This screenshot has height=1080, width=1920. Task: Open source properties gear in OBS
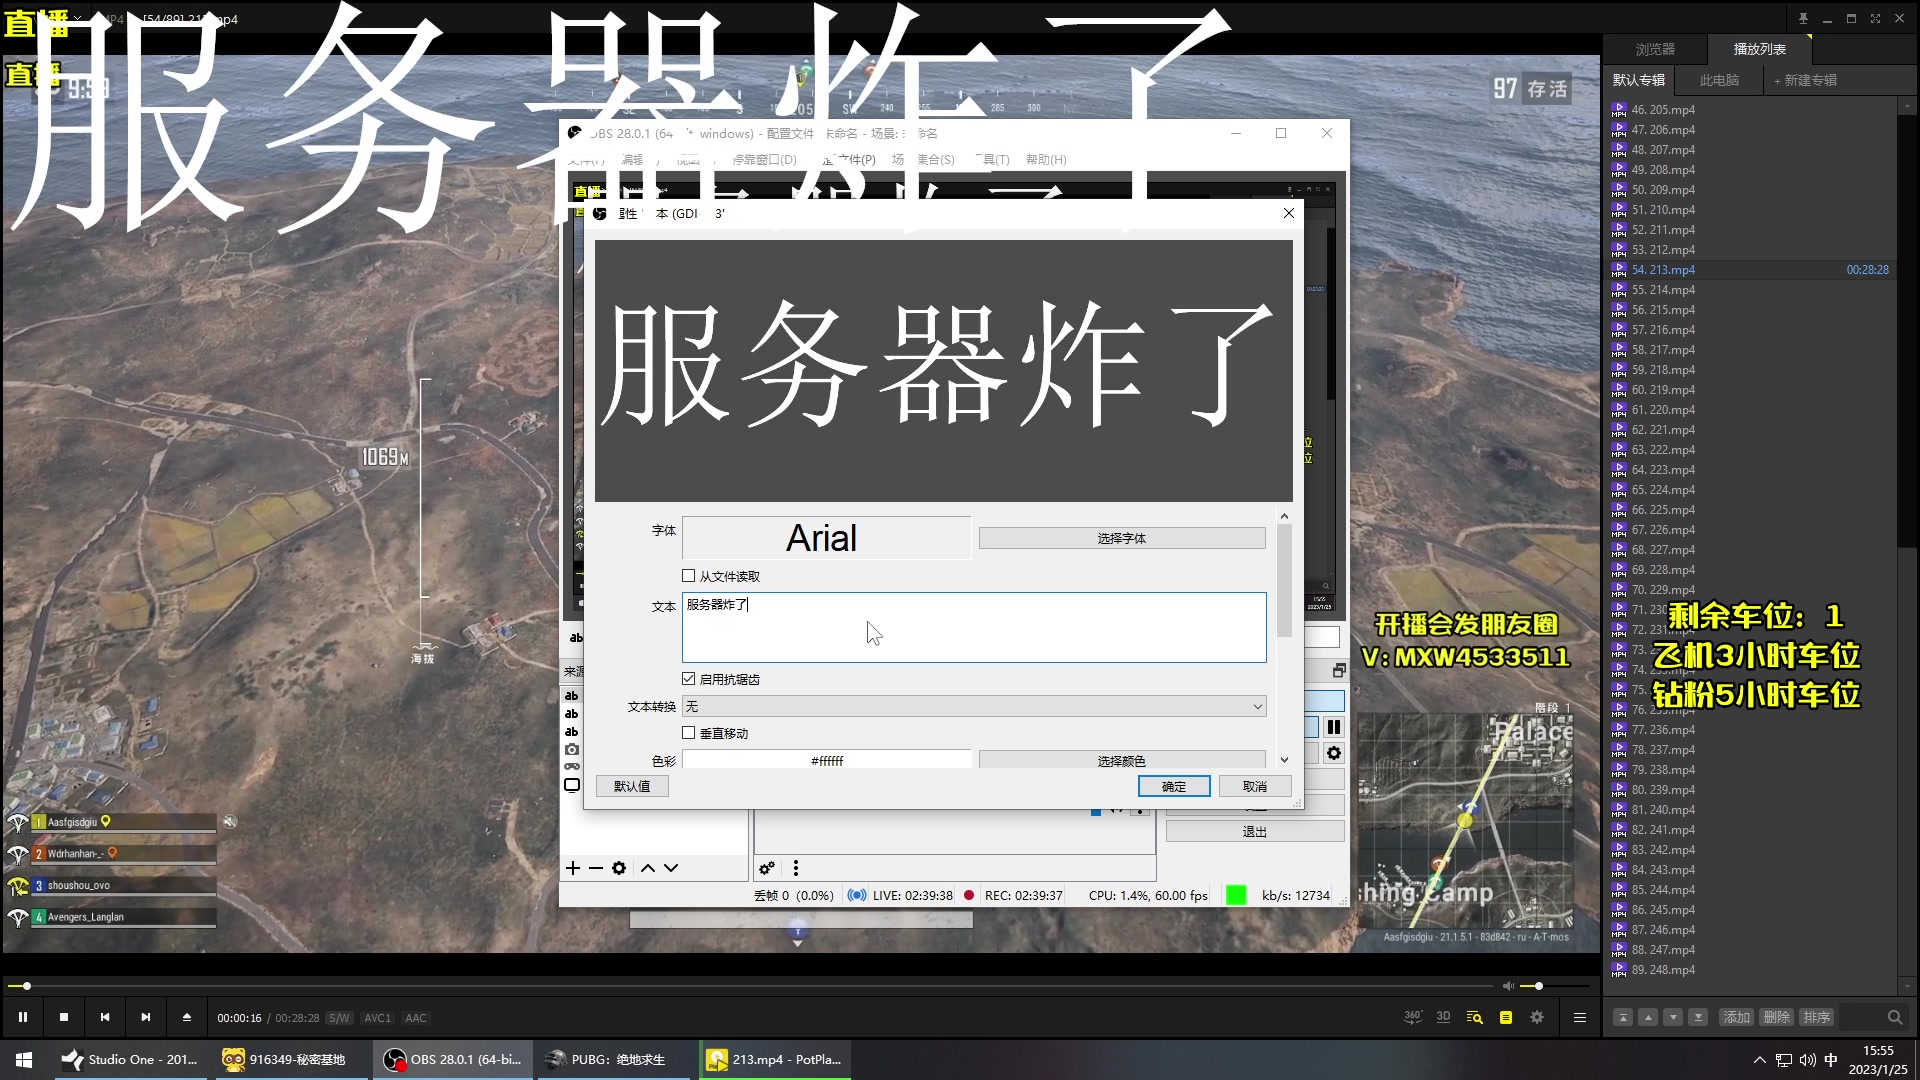click(x=619, y=868)
